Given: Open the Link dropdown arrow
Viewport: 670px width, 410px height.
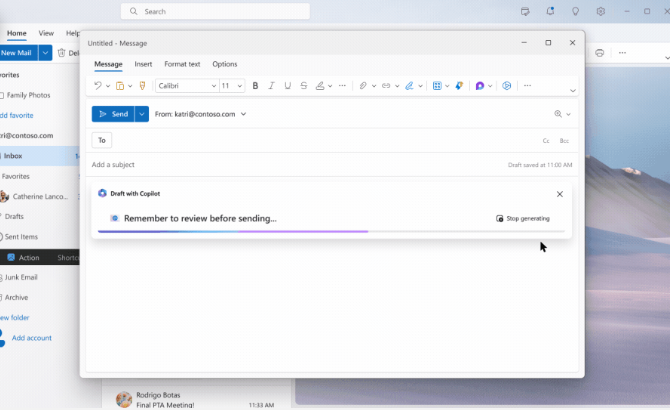Looking at the screenshot, I should 397,86.
